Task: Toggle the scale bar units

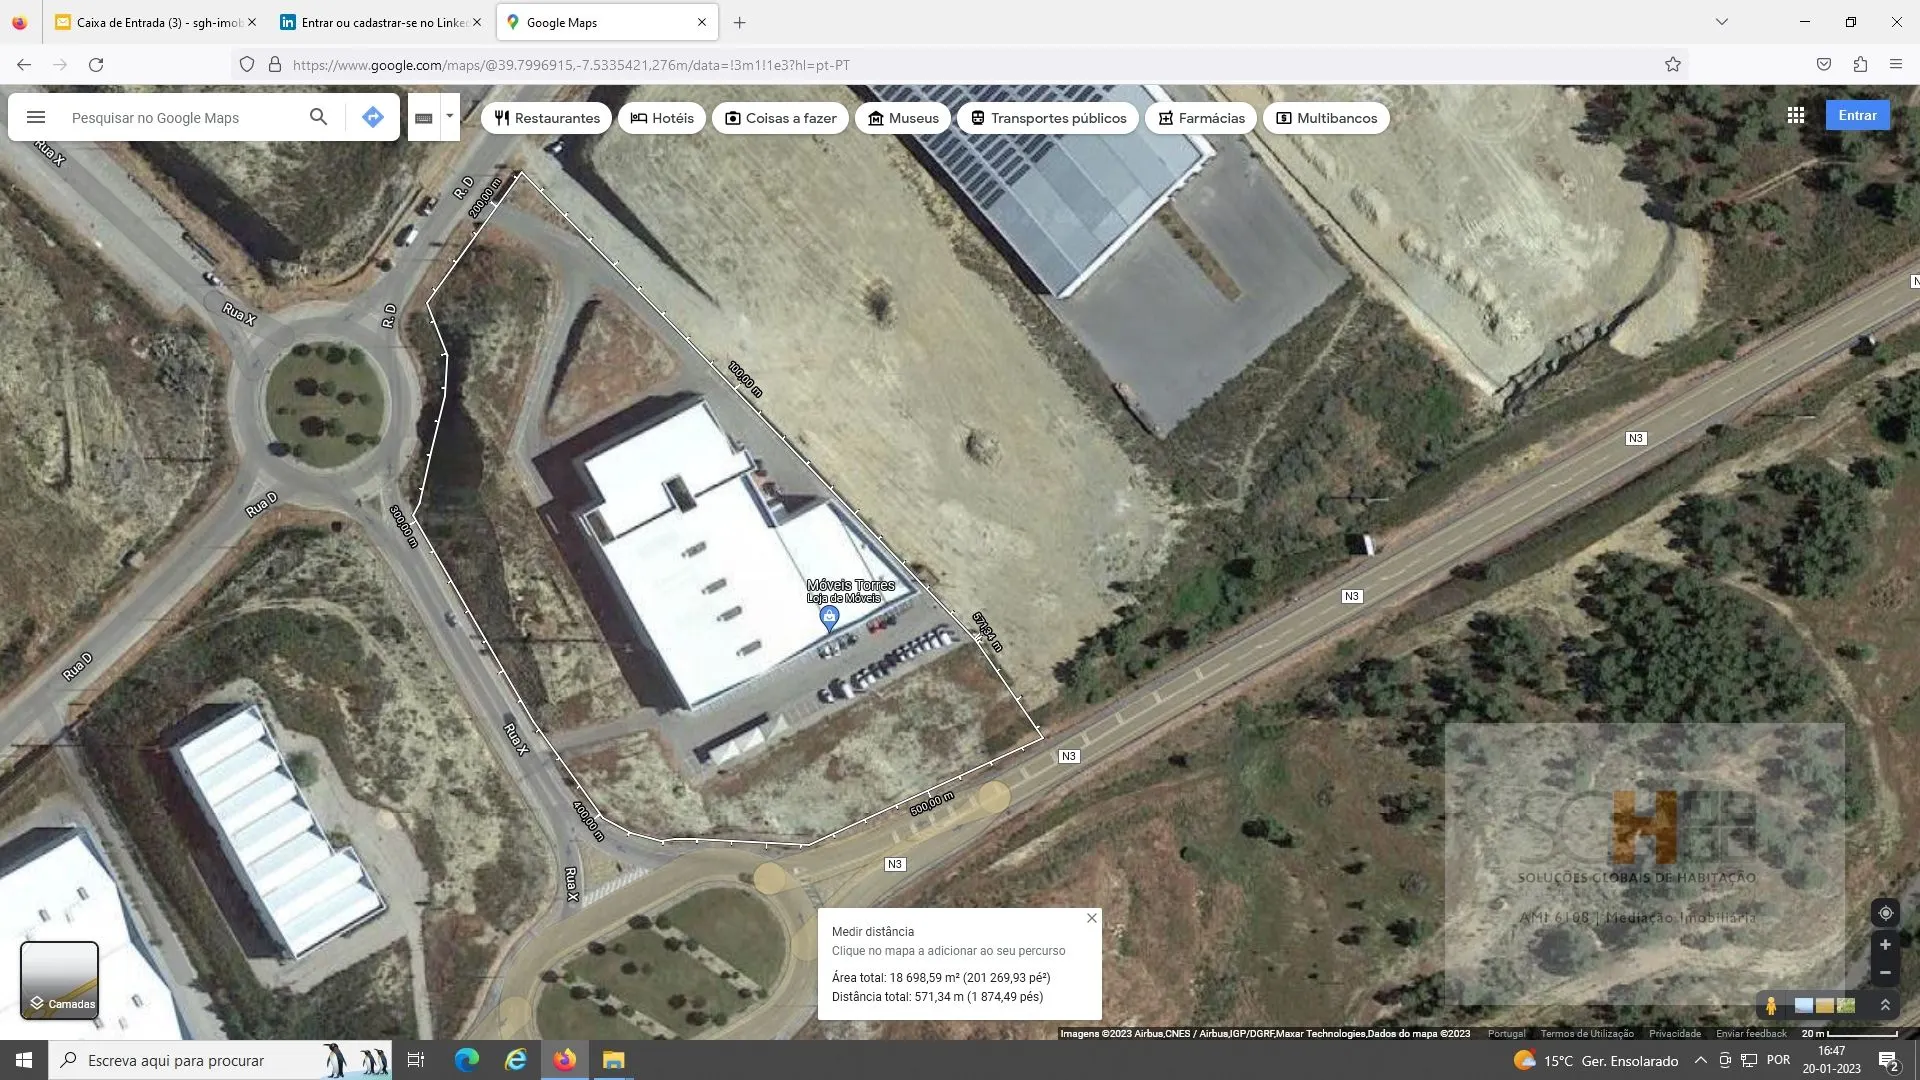Action: pos(1849,1034)
